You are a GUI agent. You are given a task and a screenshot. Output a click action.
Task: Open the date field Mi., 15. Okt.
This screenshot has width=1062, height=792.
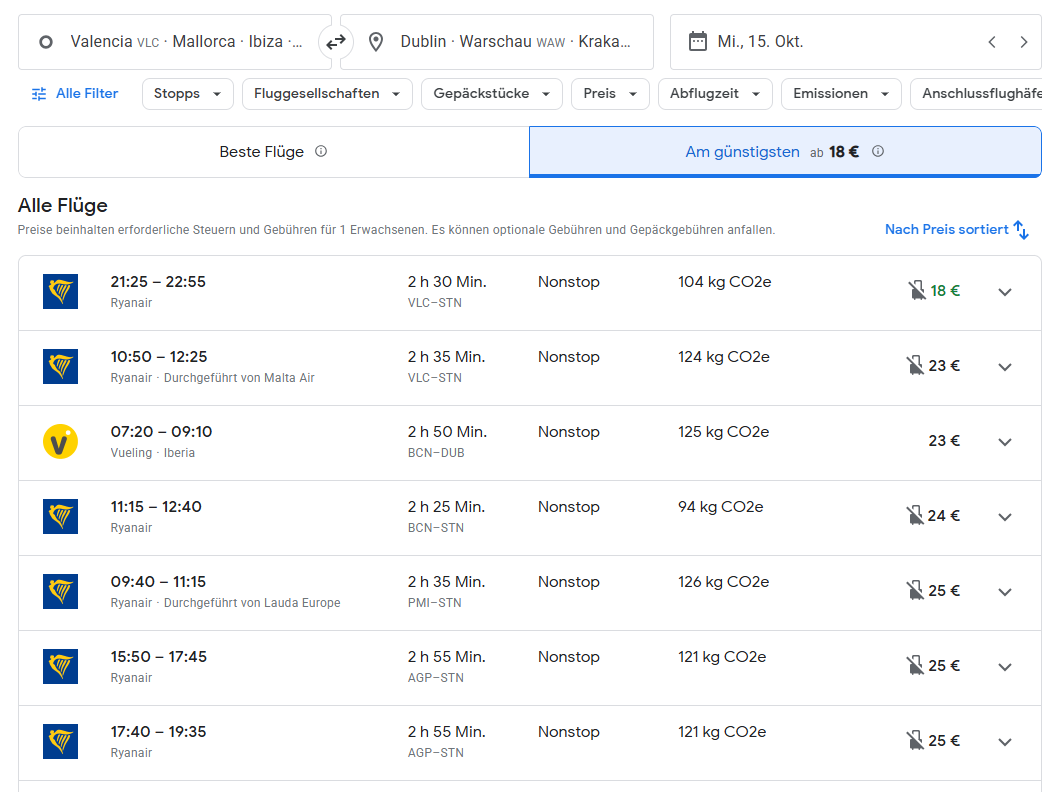point(855,42)
